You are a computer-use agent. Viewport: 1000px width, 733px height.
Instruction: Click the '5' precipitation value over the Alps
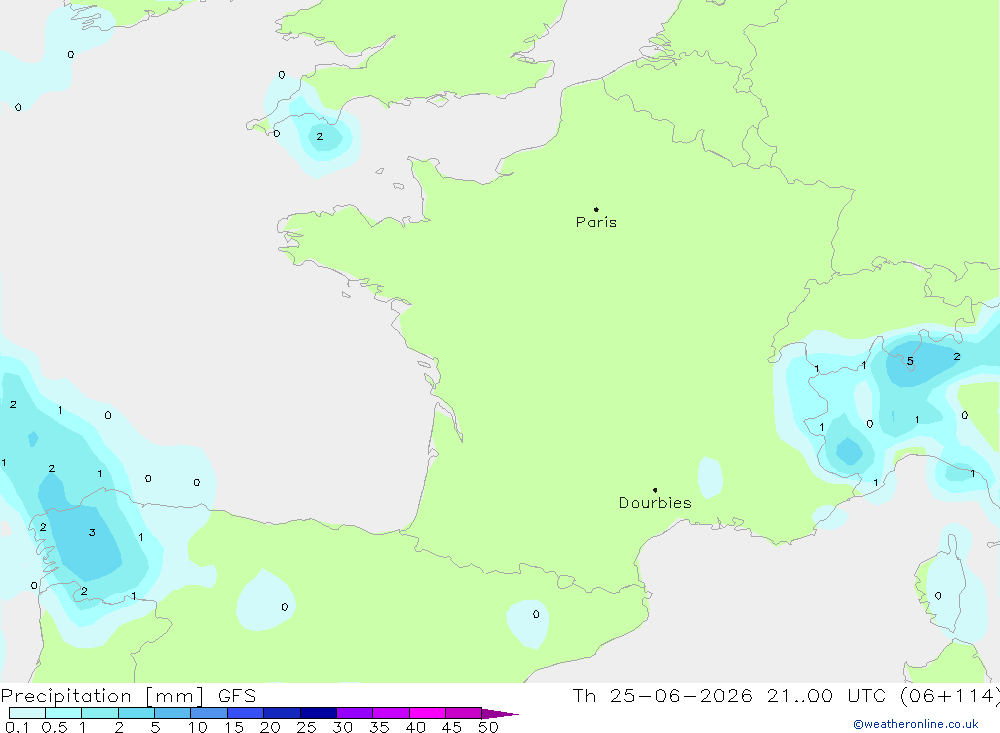[x=910, y=362]
